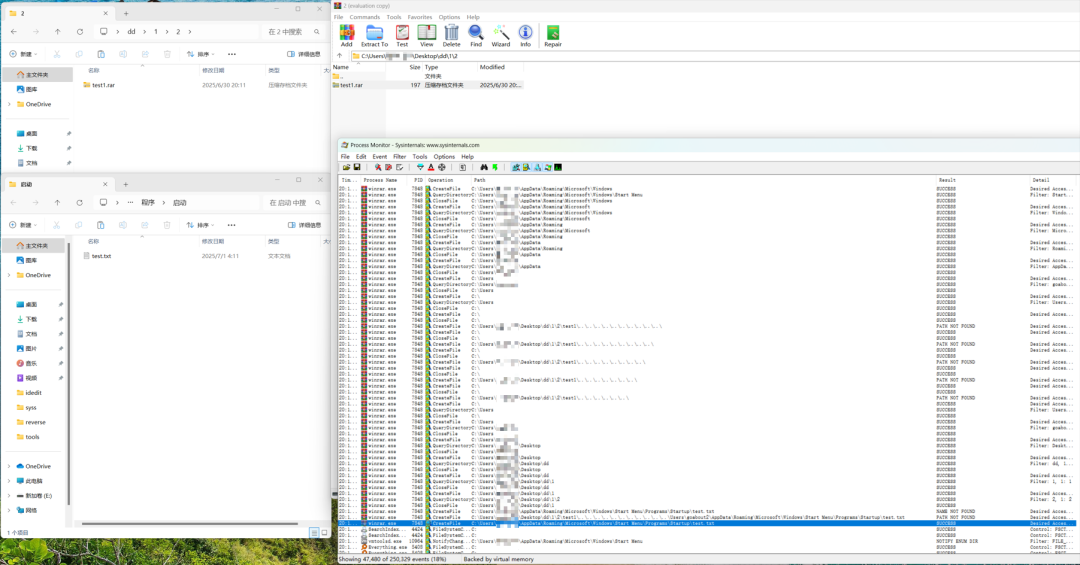Show archive Info in WinRAR
Screen dimensions: 1080x565
(526, 36)
